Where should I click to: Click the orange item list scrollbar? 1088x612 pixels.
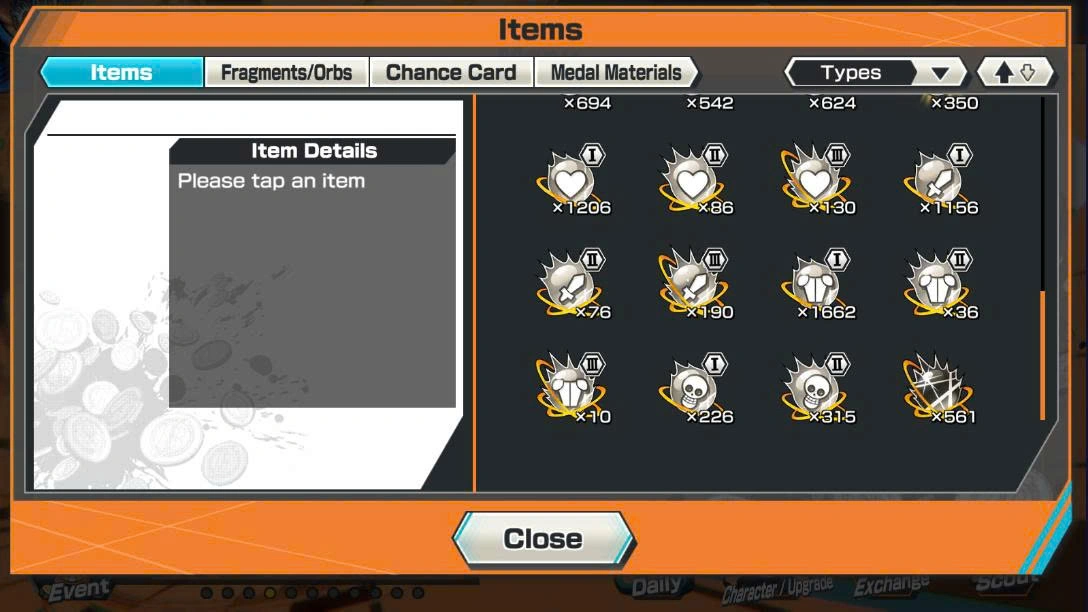[1042, 355]
